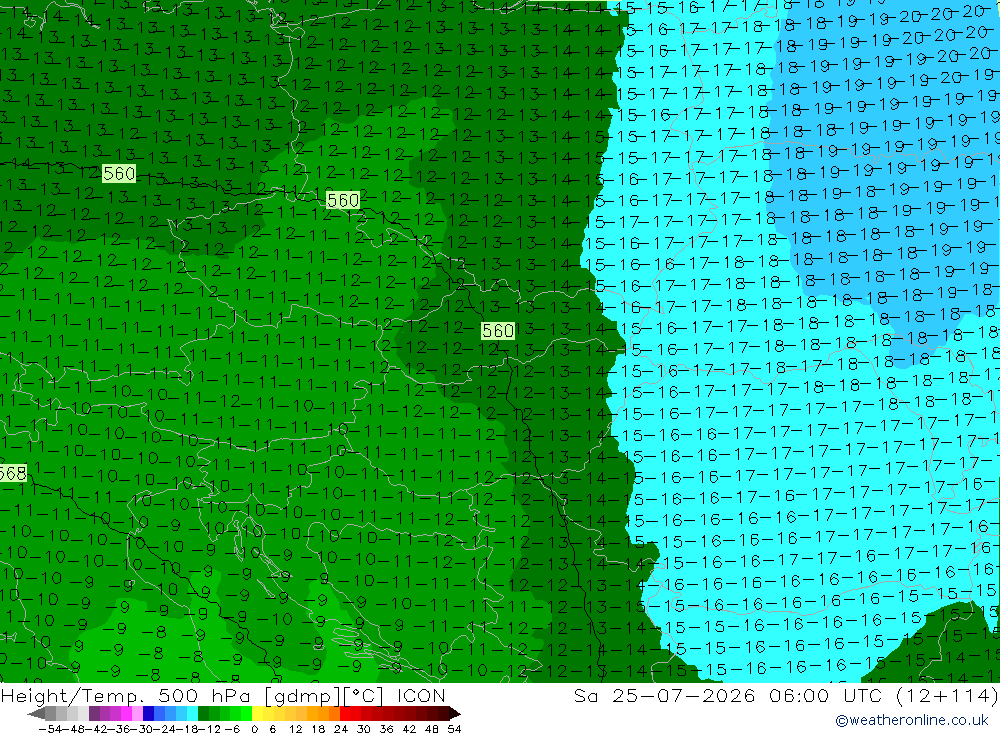Pick the dark purple swatch above -42
Screen dimensions: 1000x733
click(94, 714)
